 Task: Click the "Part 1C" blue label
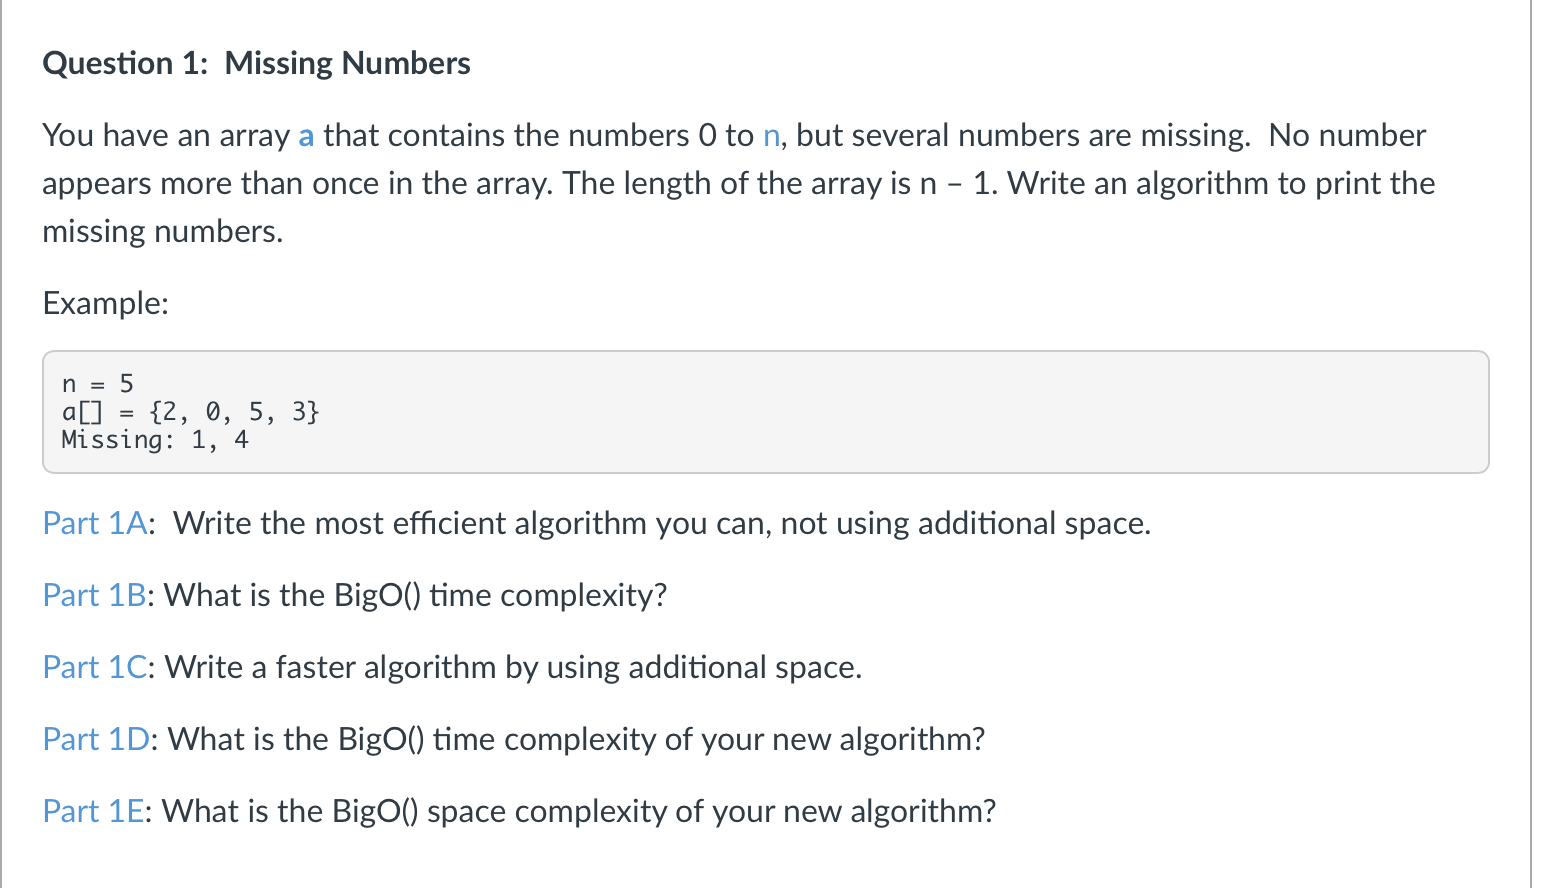(x=95, y=667)
